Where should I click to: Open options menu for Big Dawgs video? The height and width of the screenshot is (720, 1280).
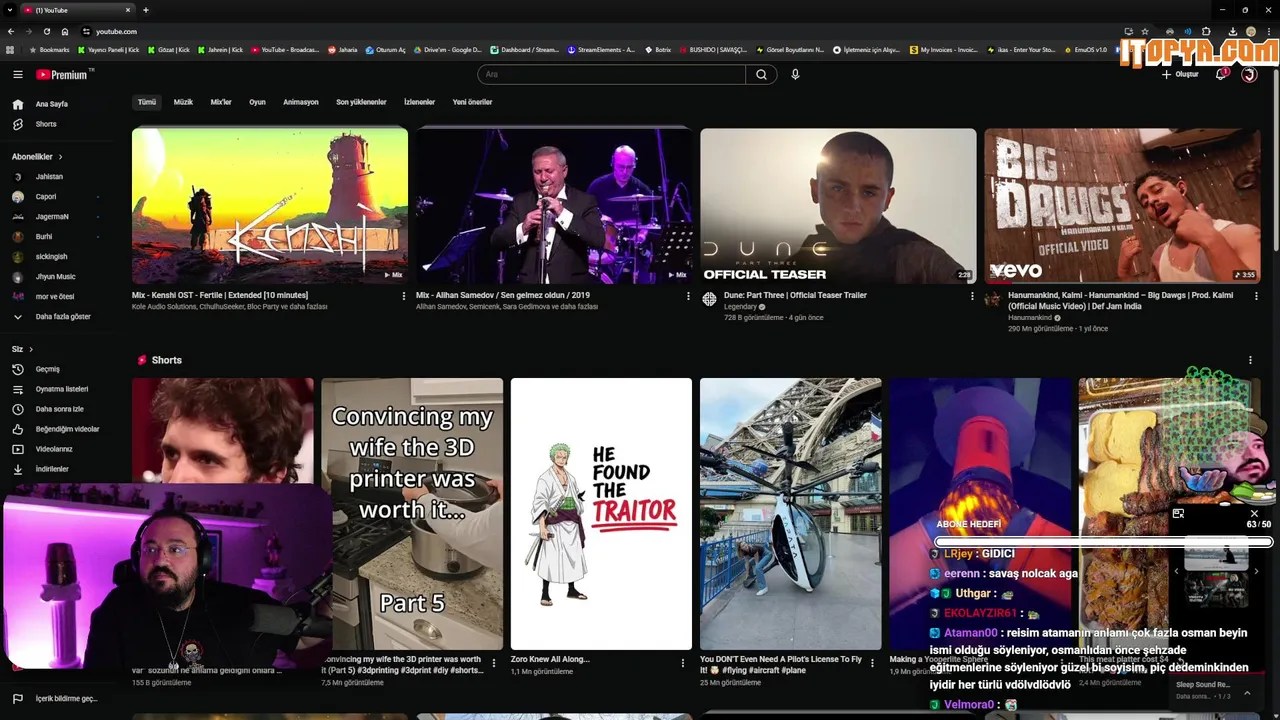tap(1256, 296)
